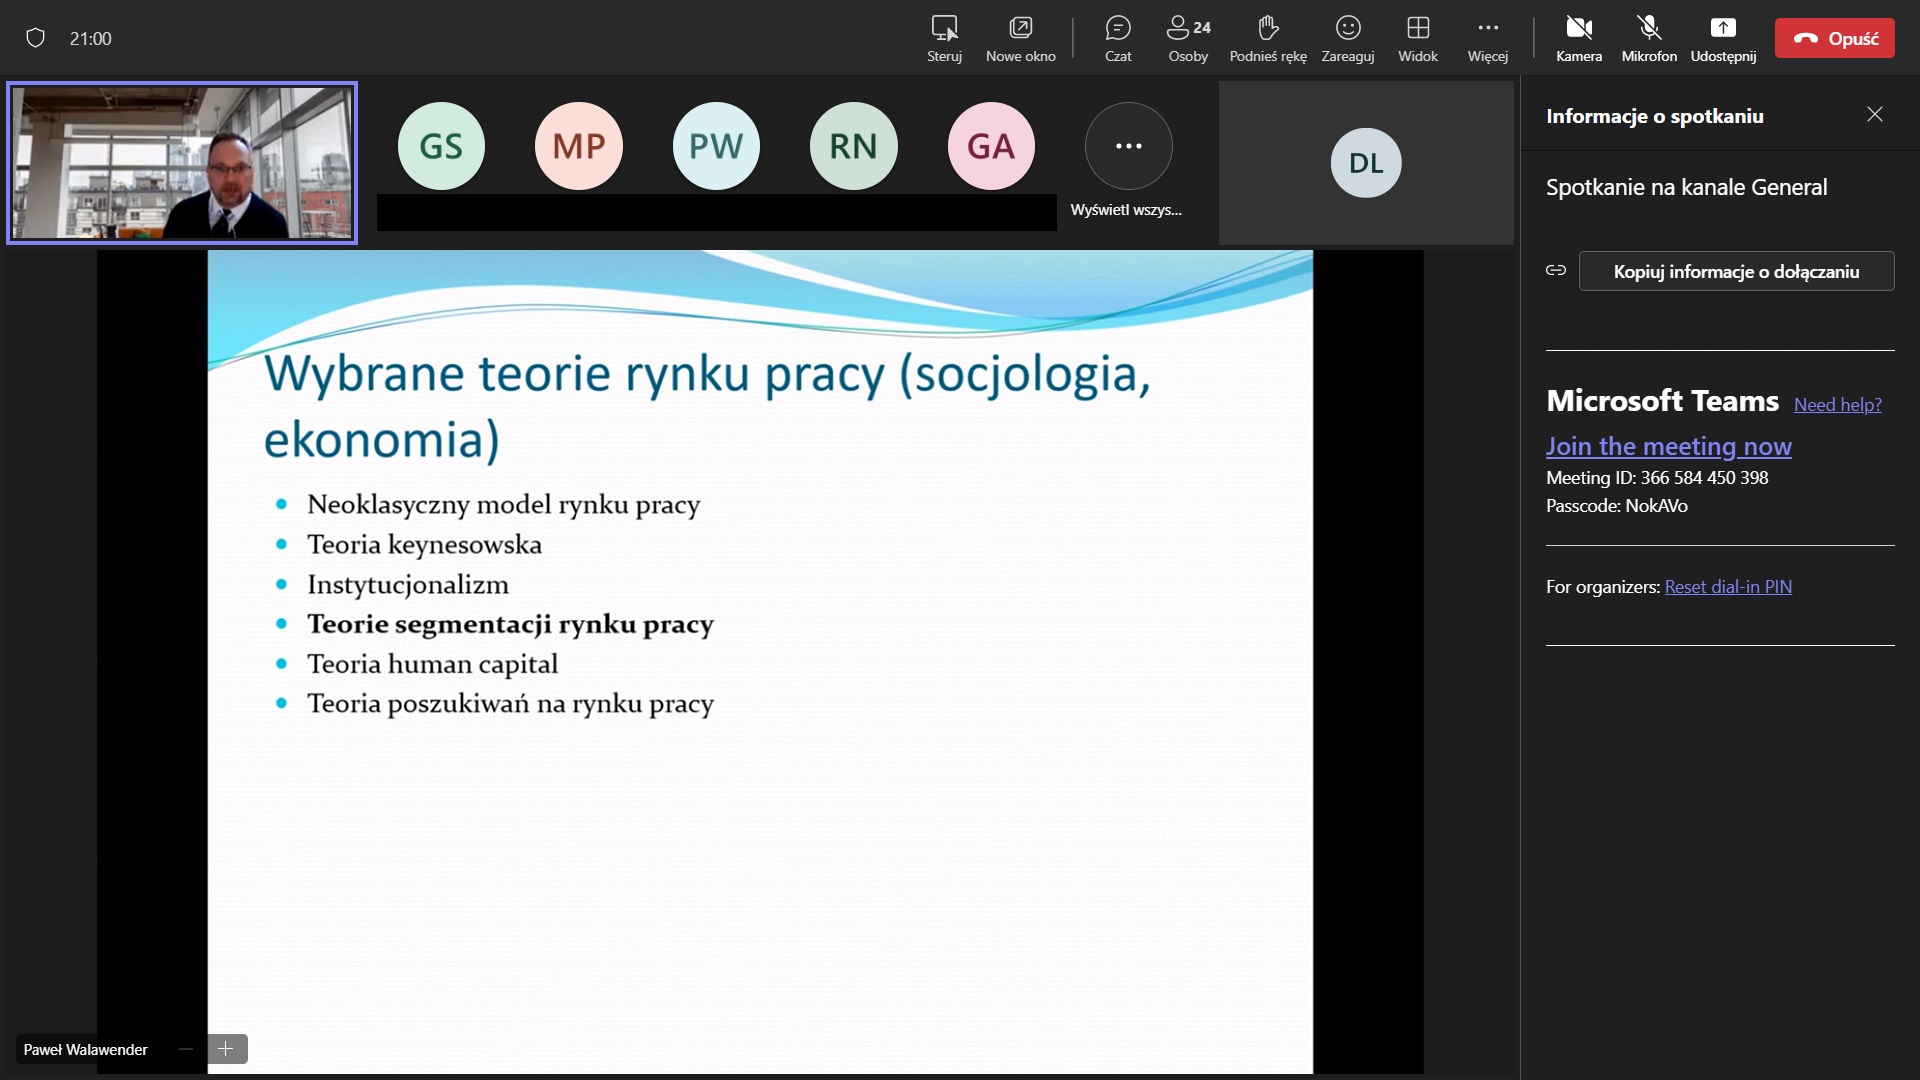This screenshot has width=1920, height=1080.
Task: Click the Join the meeting now link
Action: click(x=1668, y=446)
